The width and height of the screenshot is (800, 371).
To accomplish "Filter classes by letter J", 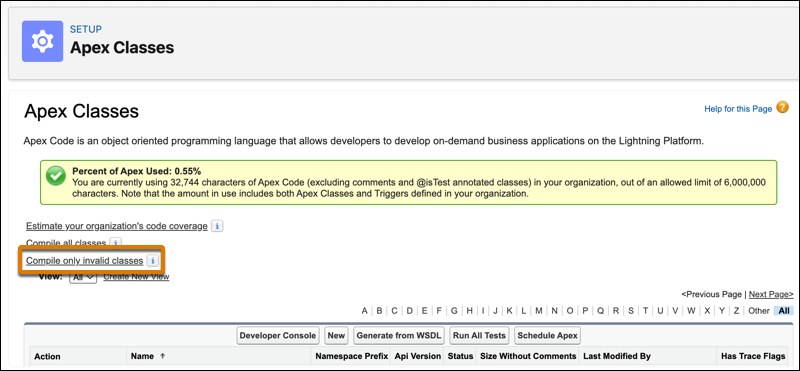I will point(495,311).
